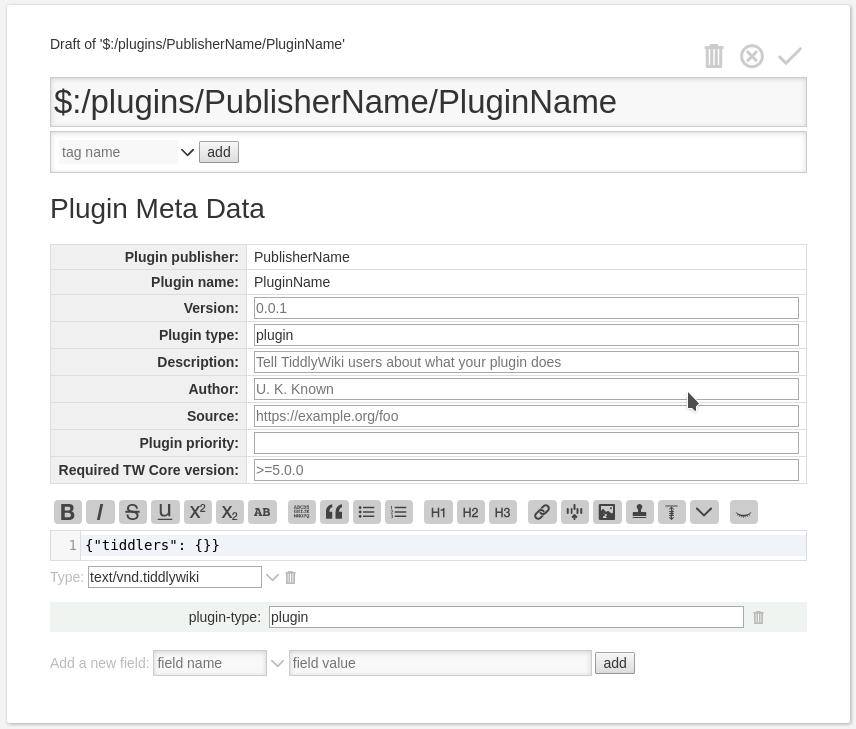Confirm changes with the checkmark icon
The image size is (856, 729).
(x=789, y=56)
